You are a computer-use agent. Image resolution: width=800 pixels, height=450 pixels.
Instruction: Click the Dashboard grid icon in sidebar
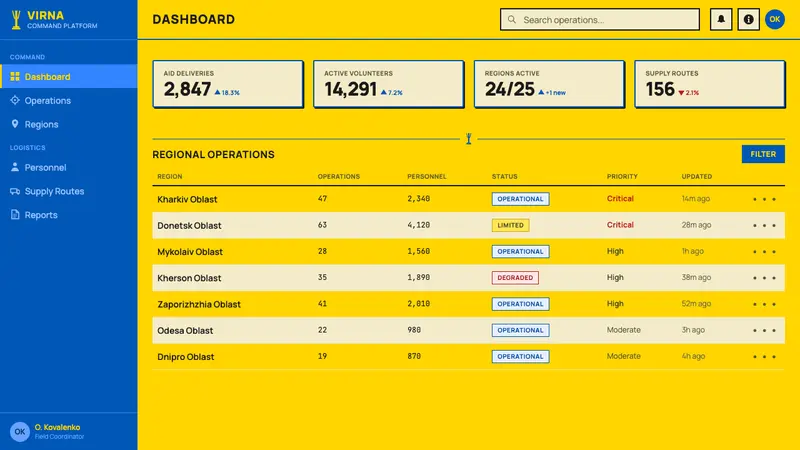(15, 77)
